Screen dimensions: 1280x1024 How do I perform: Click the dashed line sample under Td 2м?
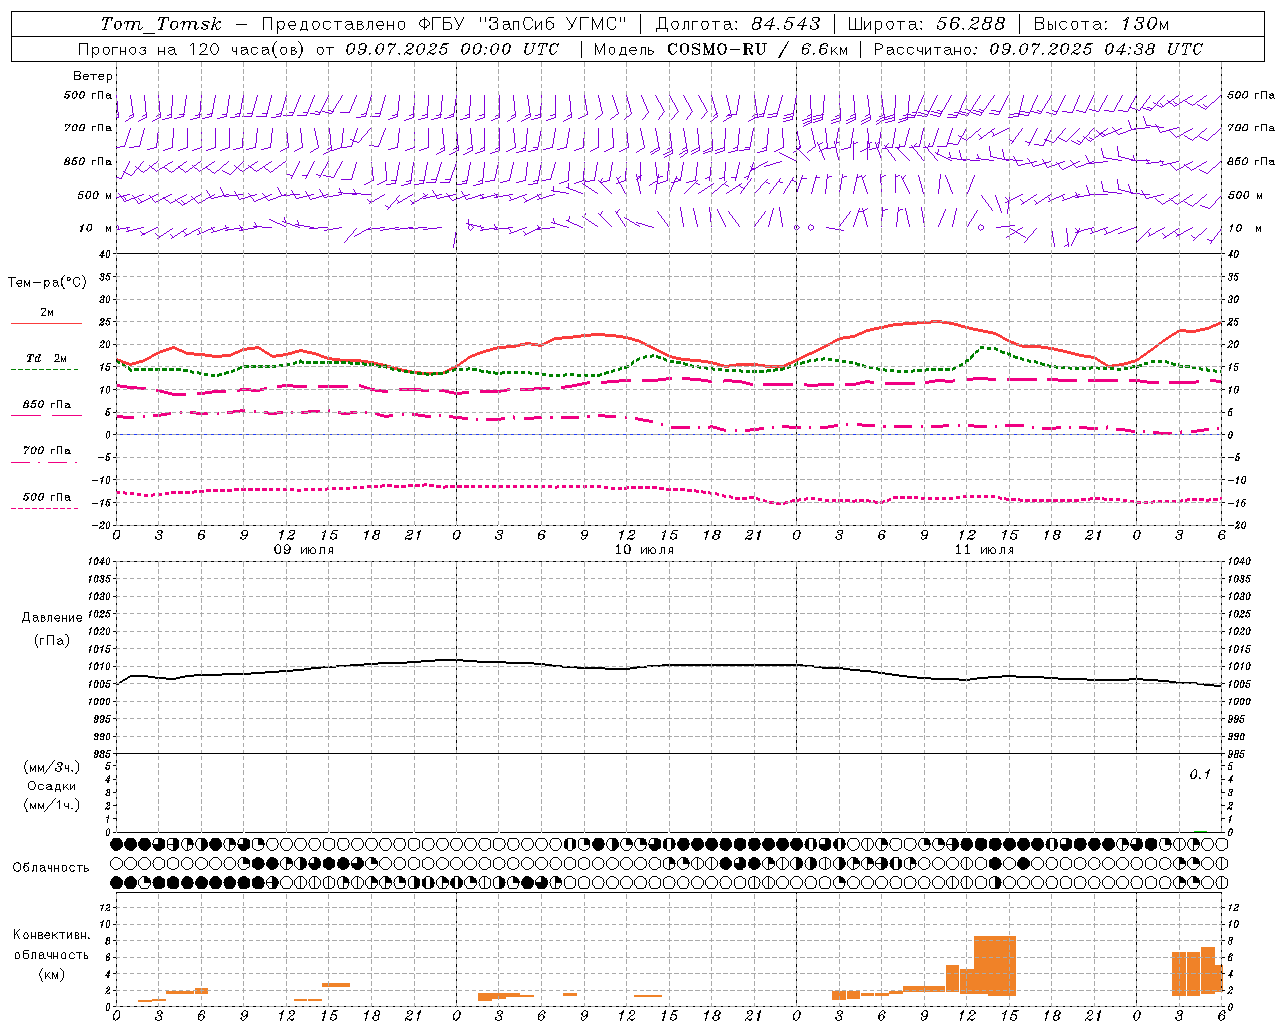point(45,370)
